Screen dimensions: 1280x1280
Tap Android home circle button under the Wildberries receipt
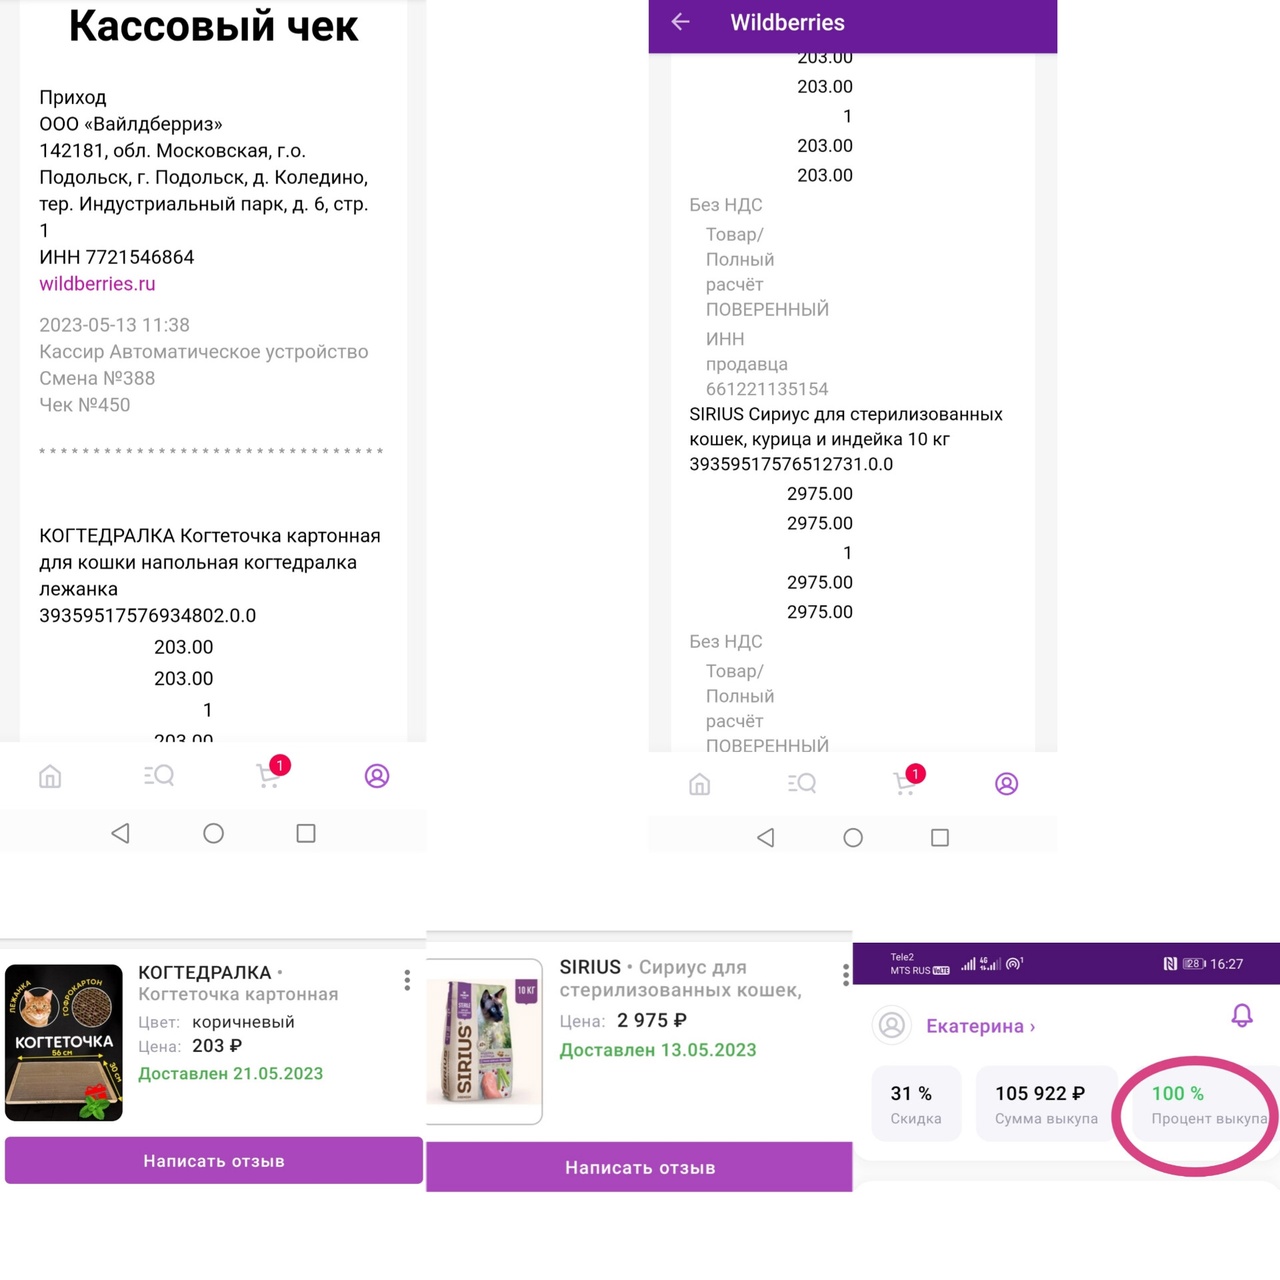point(853,838)
